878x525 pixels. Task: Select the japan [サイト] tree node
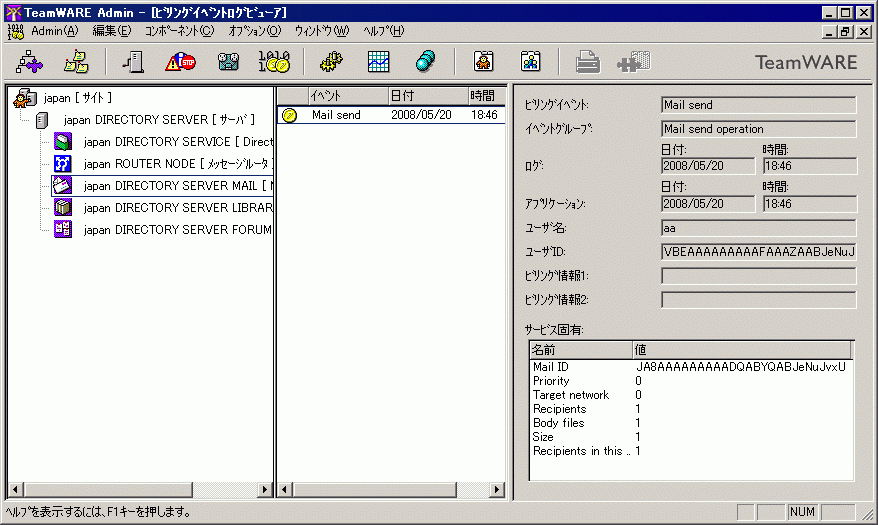tap(77, 98)
